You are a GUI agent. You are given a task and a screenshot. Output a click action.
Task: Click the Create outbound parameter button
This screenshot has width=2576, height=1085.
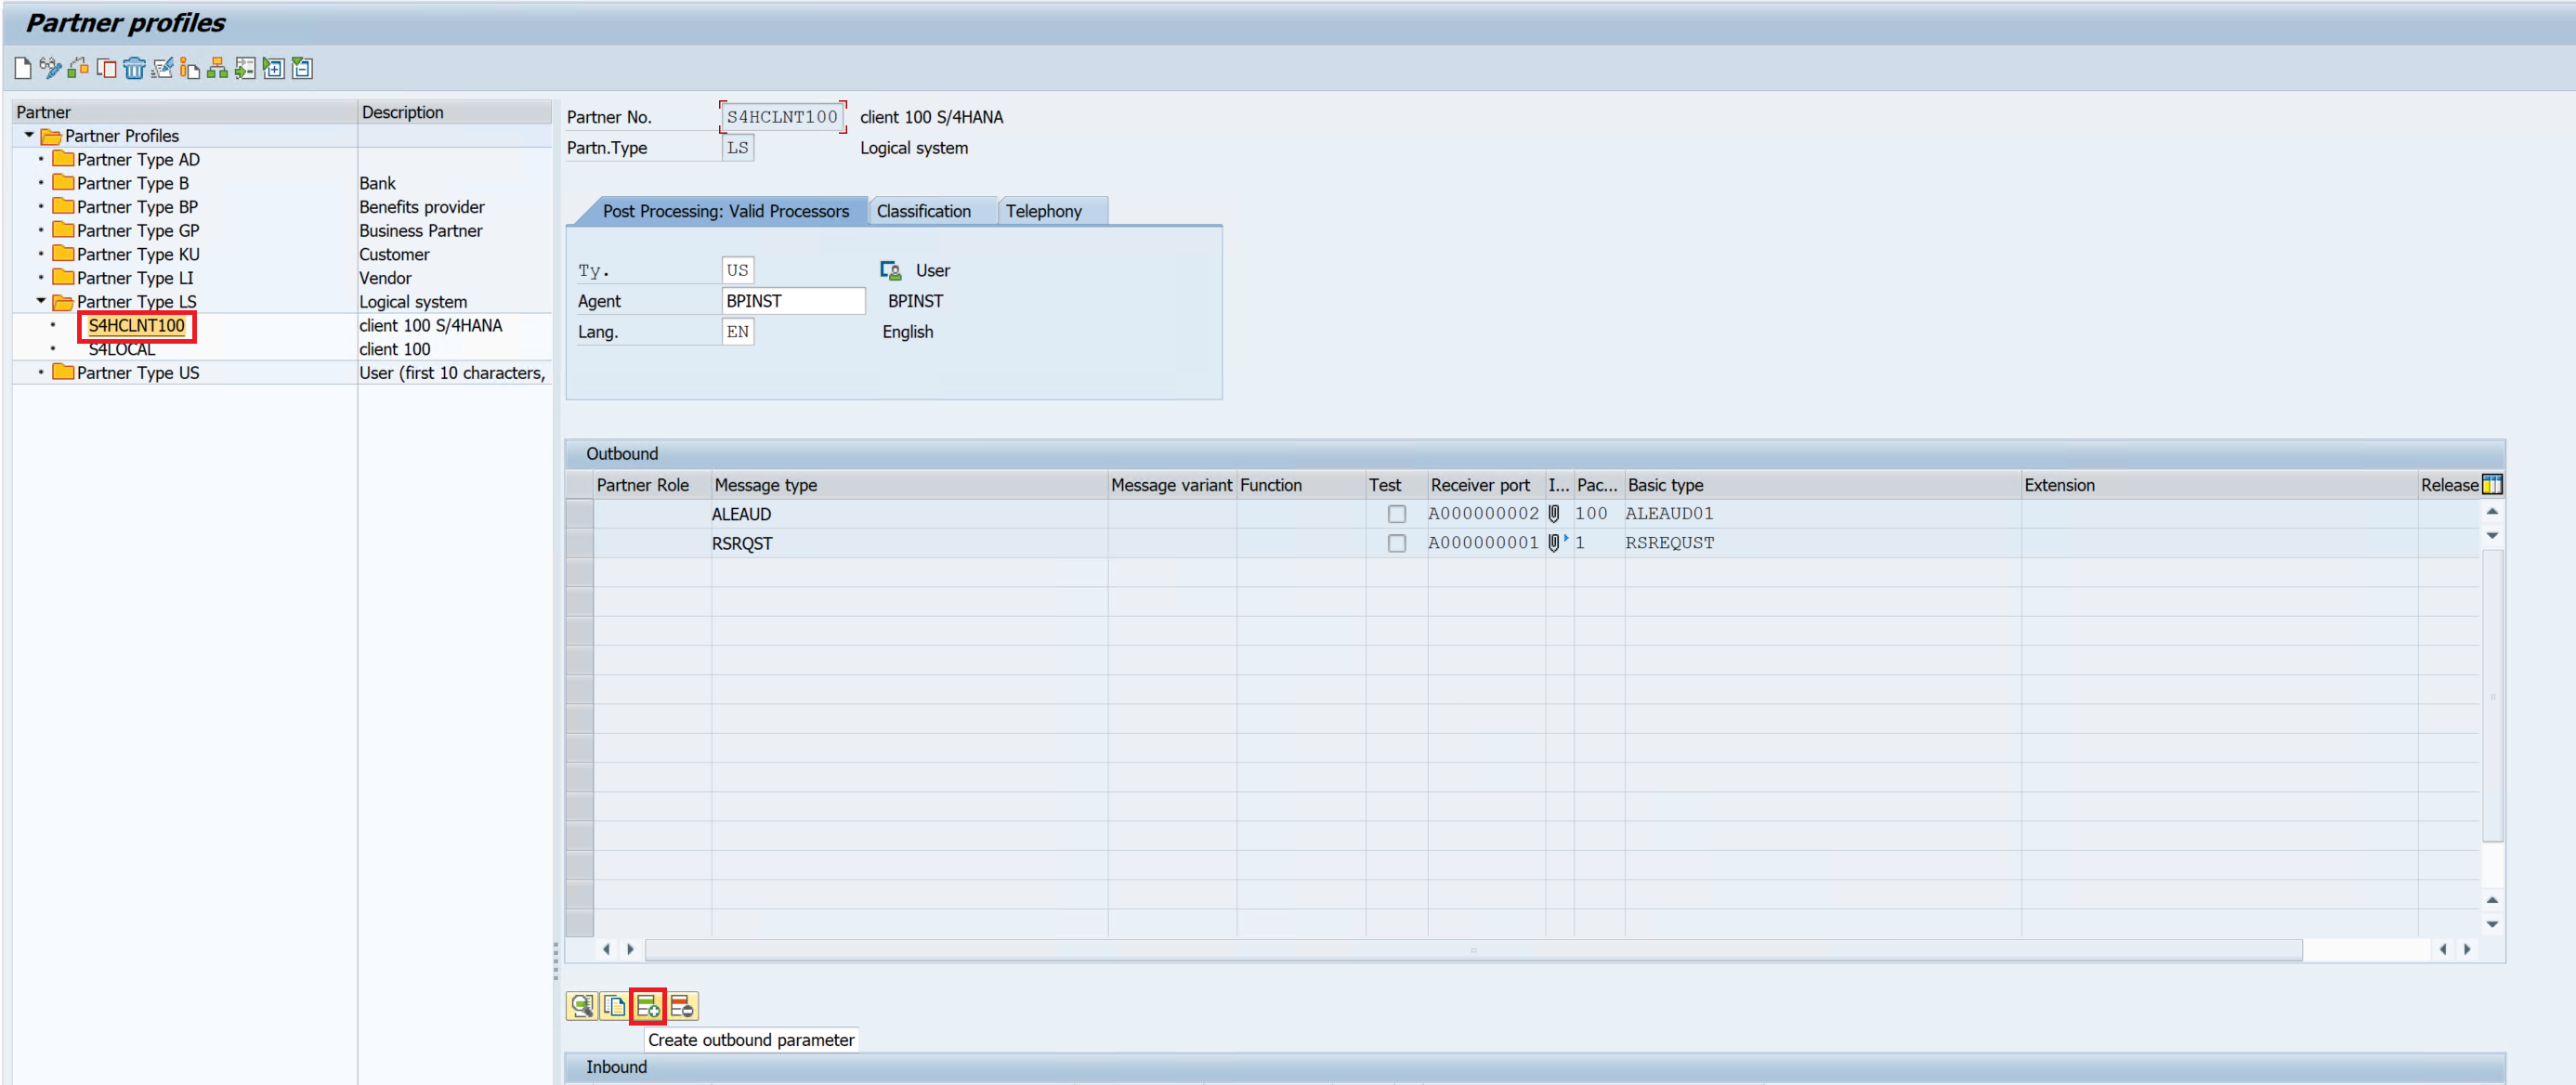point(647,1005)
